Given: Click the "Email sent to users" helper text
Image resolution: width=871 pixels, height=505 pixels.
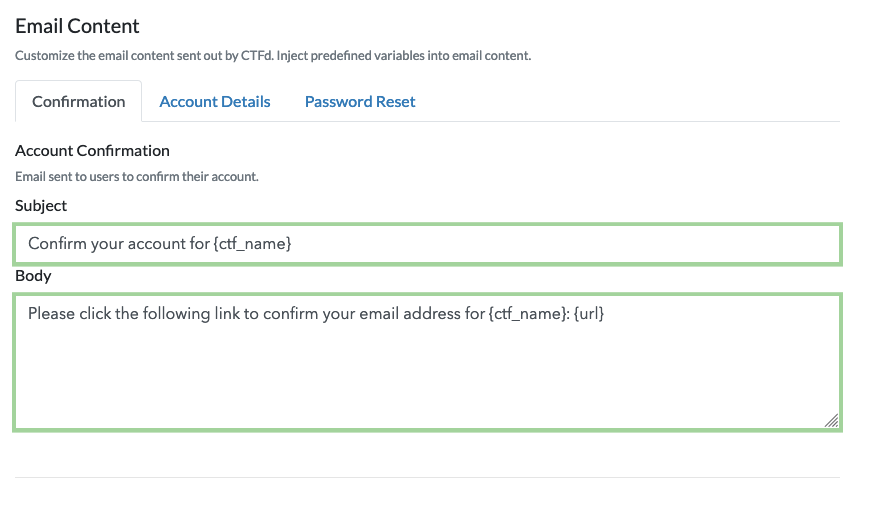Looking at the screenshot, I should click(x=137, y=176).
